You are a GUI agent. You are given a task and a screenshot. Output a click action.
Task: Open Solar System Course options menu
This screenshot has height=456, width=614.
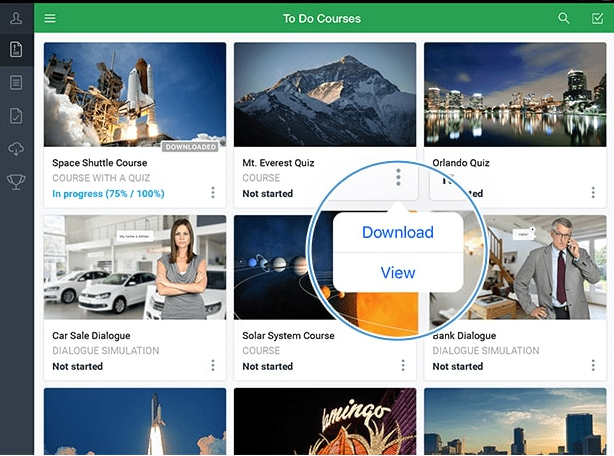[403, 366]
